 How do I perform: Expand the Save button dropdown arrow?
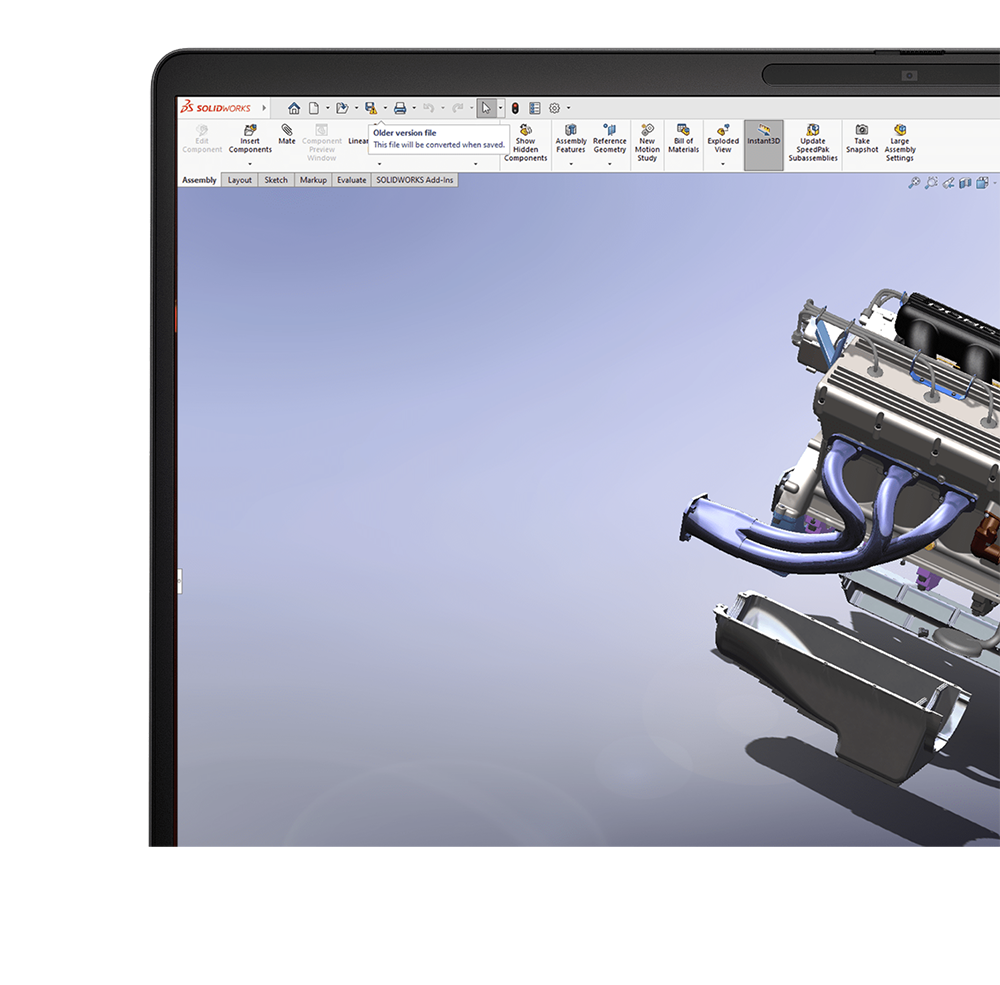point(386,109)
